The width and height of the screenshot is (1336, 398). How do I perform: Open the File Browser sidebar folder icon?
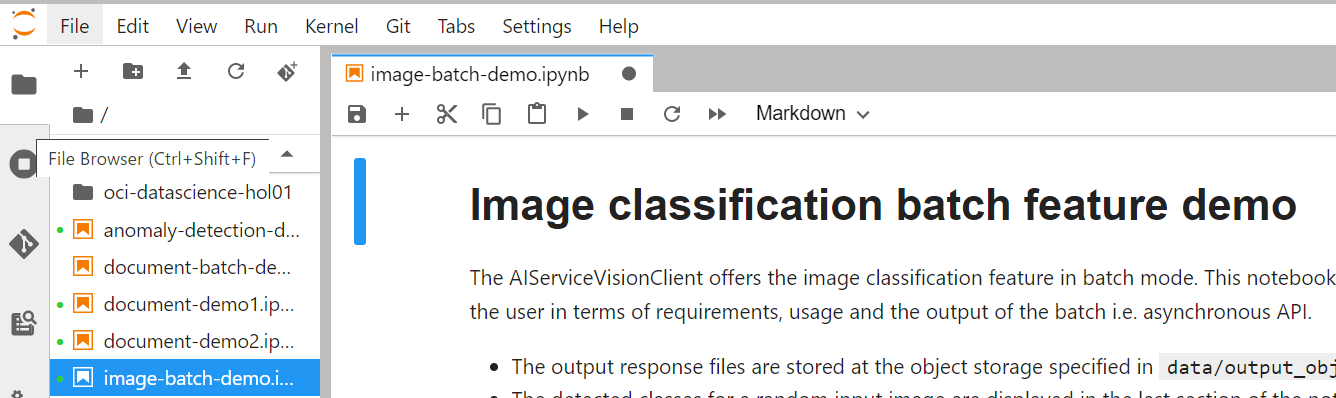pos(24,85)
